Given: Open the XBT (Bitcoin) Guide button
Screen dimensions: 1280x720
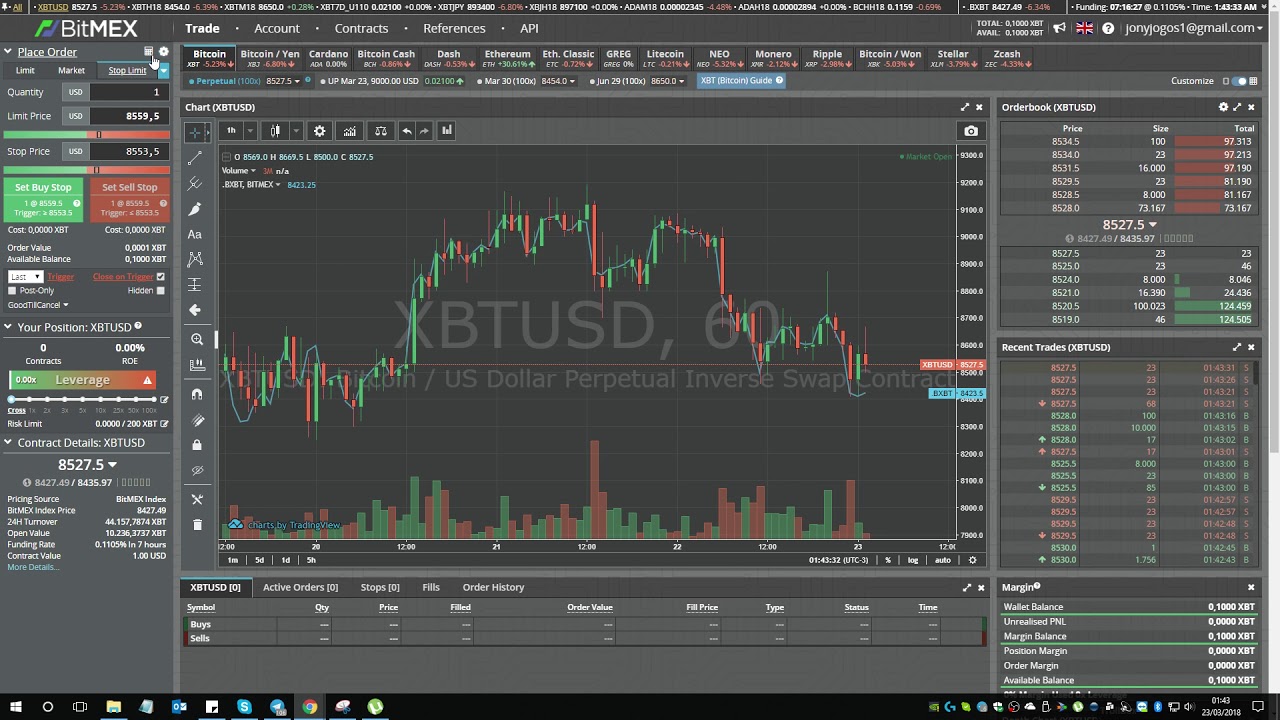Looking at the screenshot, I should (741, 81).
